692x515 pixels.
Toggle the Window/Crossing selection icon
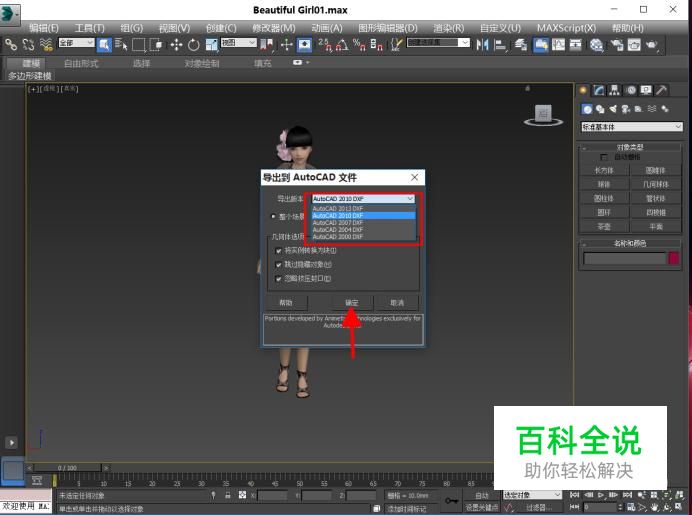156,45
